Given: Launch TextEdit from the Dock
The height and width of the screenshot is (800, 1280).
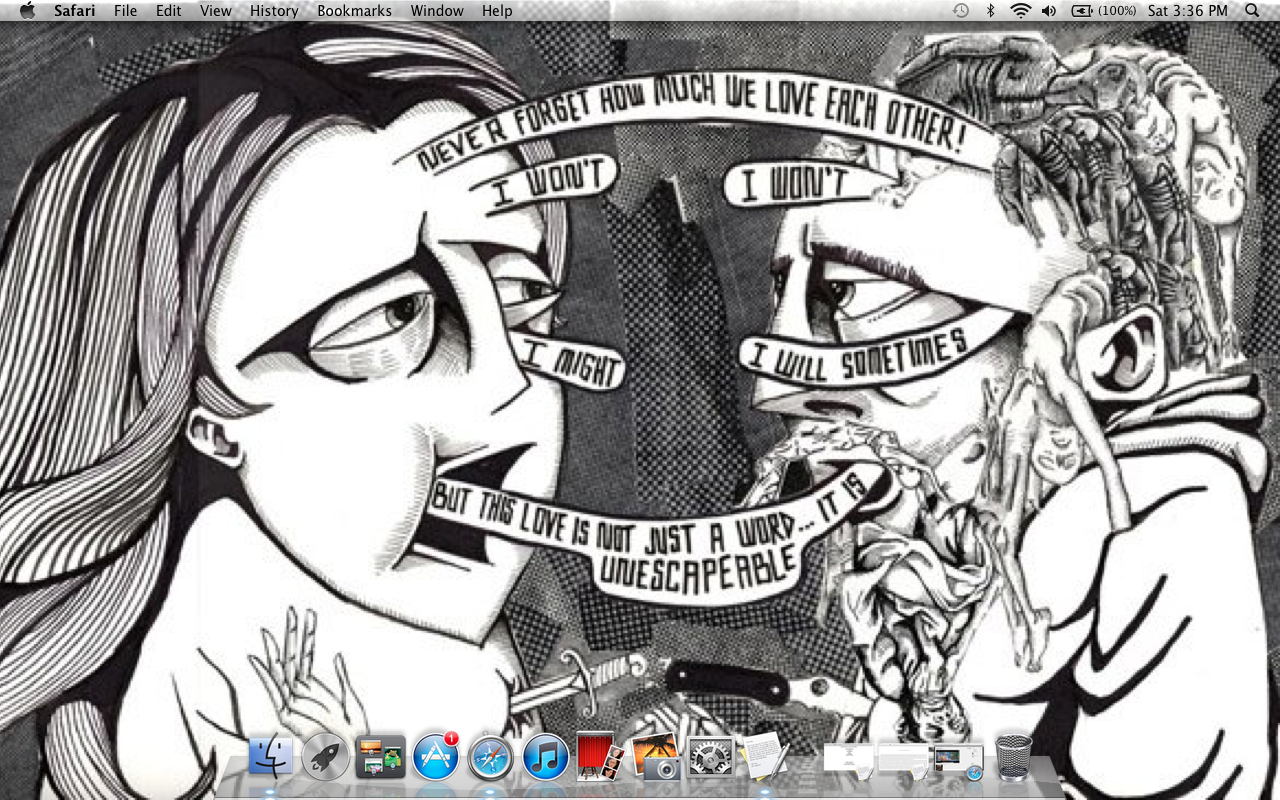Looking at the screenshot, I should pos(765,757).
